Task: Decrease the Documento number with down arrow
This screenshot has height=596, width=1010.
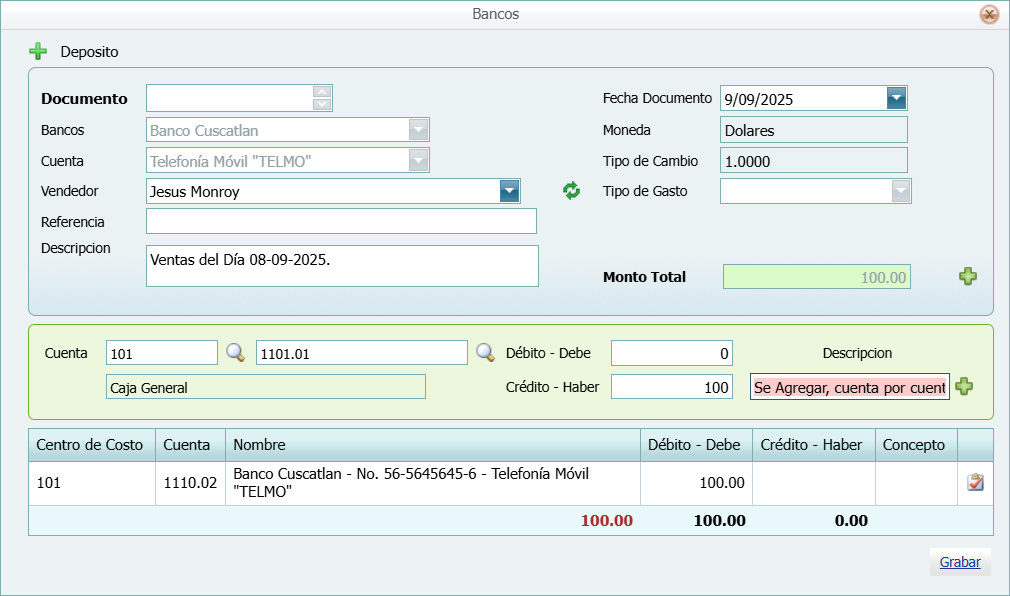Action: 322,104
